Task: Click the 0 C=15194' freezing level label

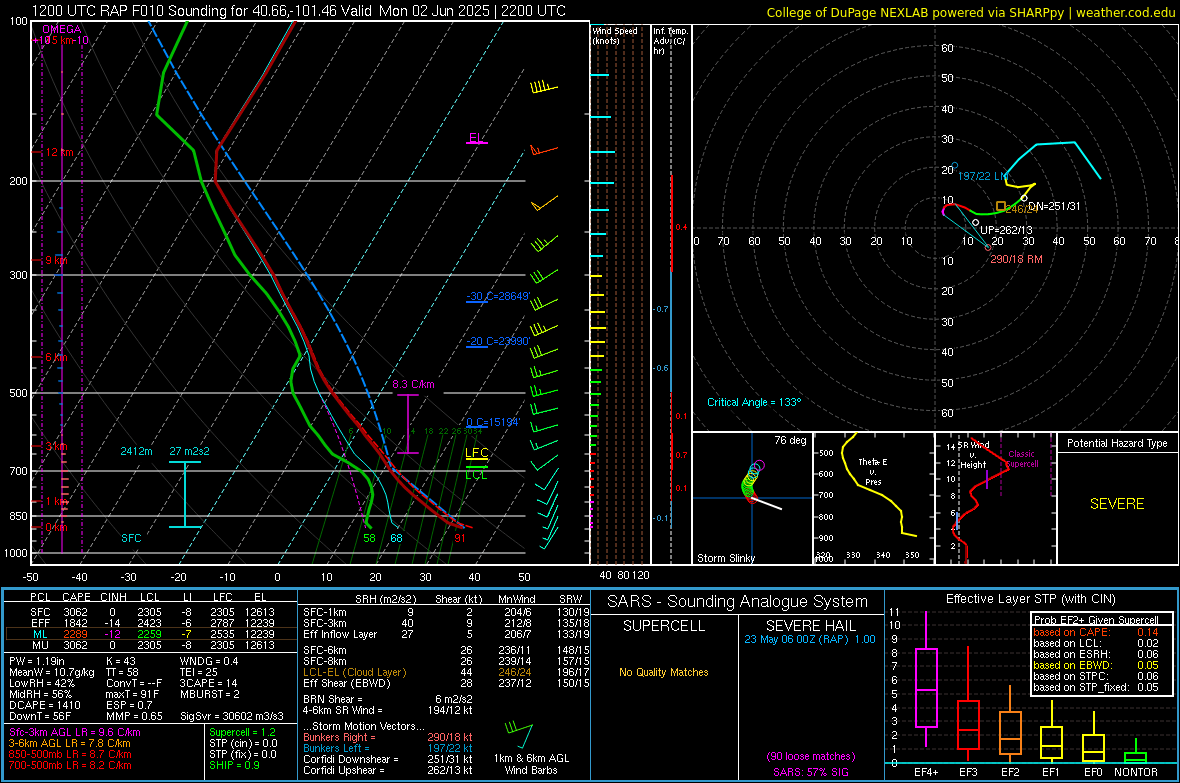Action: [493, 422]
